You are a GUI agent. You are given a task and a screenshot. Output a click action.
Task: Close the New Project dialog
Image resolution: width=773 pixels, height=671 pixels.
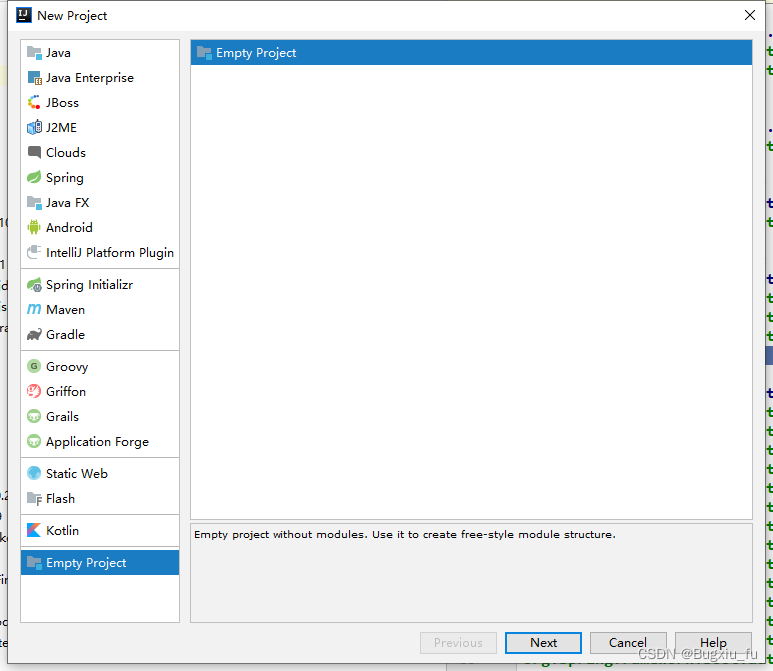click(x=750, y=15)
